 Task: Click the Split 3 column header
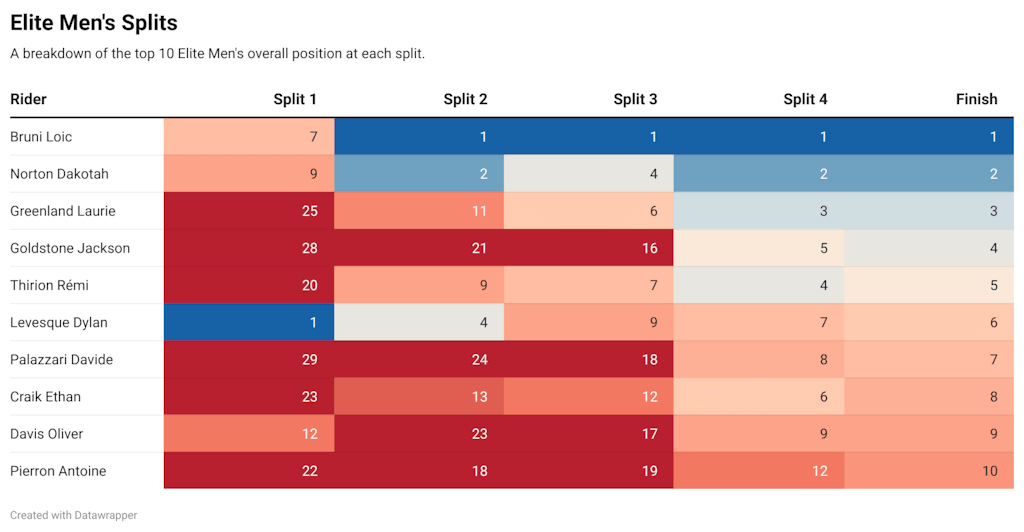click(635, 99)
